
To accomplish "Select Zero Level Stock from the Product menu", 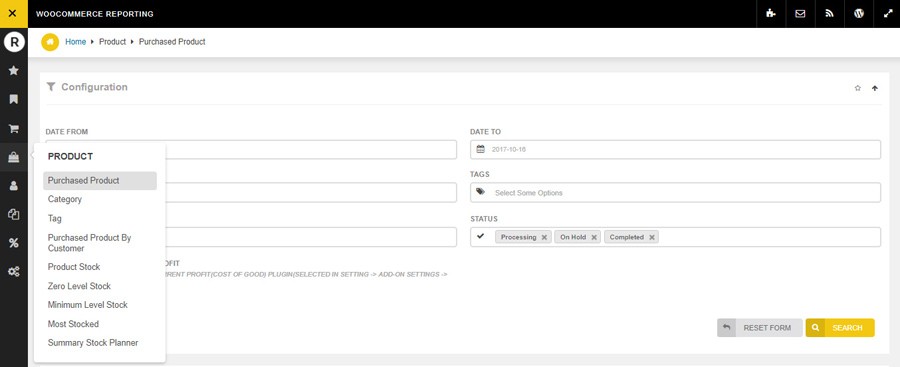I will tap(79, 286).
